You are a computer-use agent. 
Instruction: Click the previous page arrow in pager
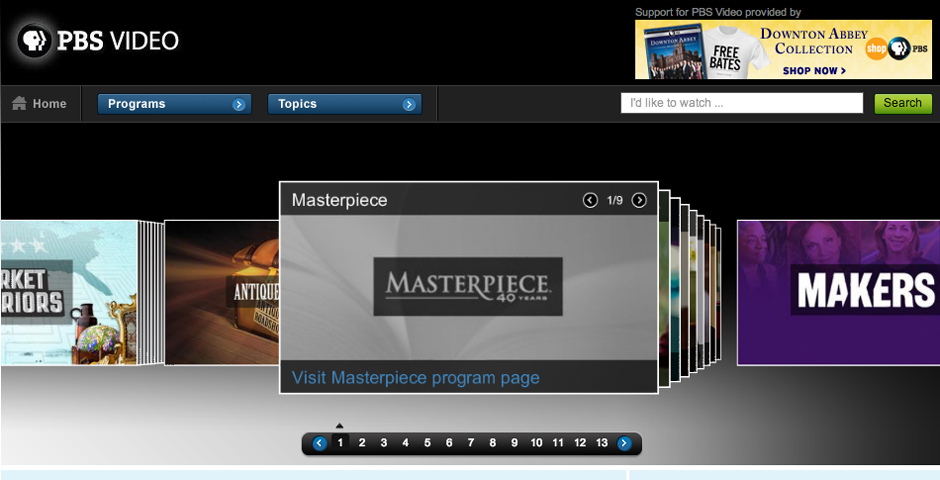pos(320,443)
